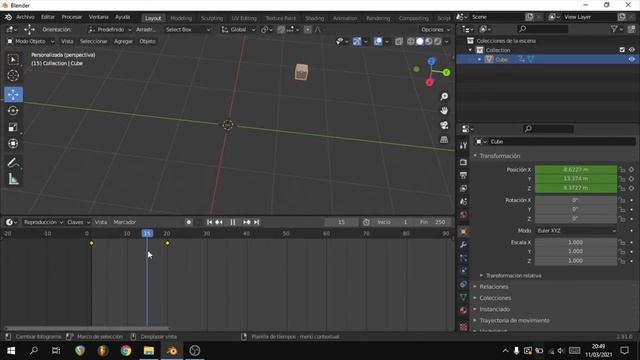
Task: Jump to the last frame
Action: [x=256, y=222]
